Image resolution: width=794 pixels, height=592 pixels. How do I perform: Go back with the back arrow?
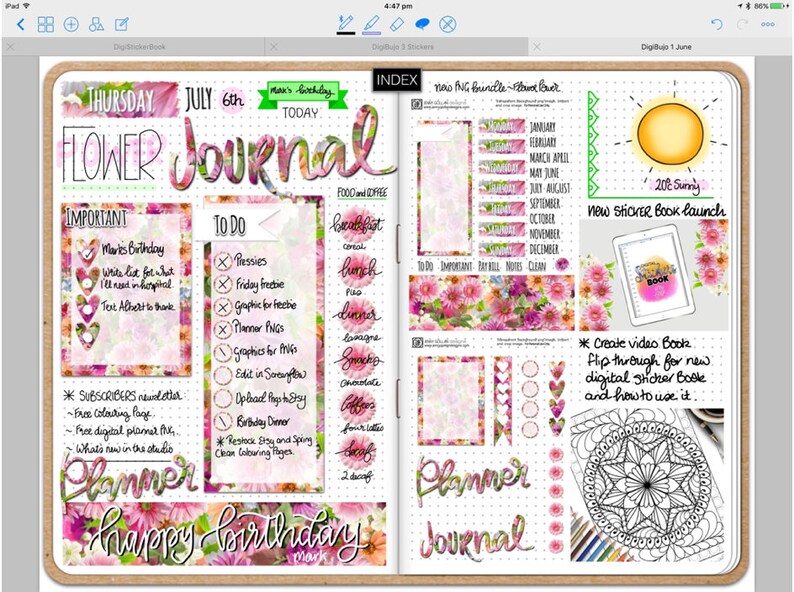tap(21, 24)
